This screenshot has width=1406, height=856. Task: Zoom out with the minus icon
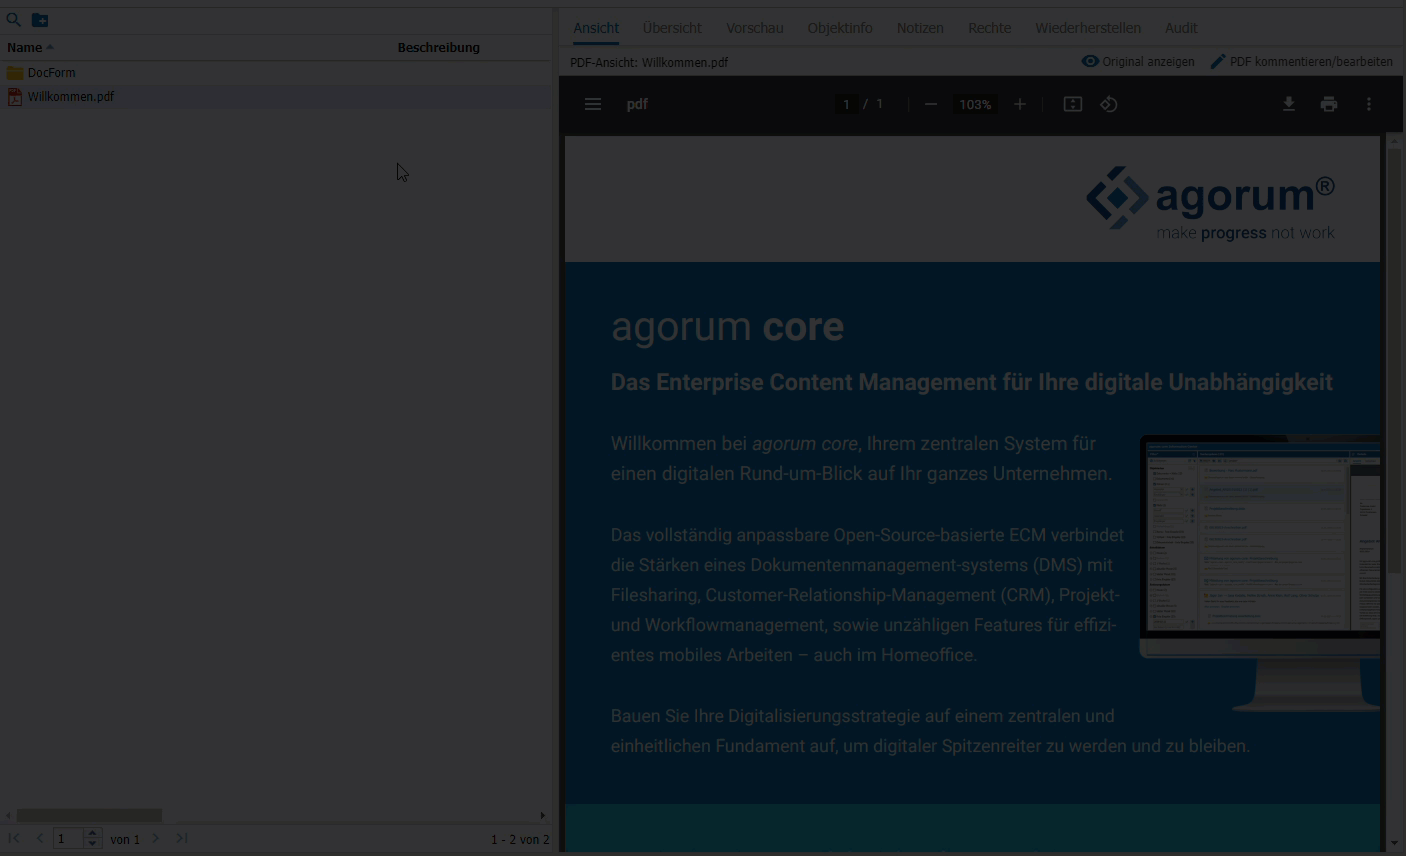click(x=931, y=104)
